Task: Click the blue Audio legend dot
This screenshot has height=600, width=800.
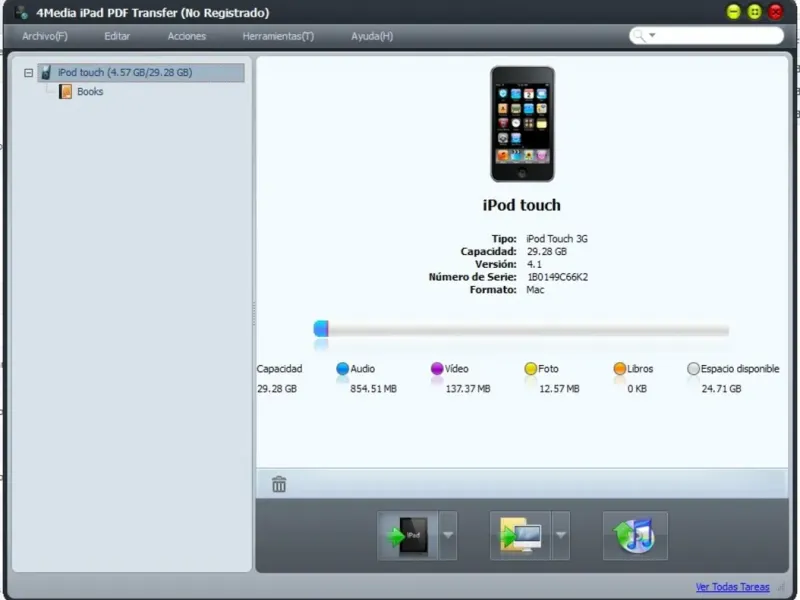Action: (342, 368)
